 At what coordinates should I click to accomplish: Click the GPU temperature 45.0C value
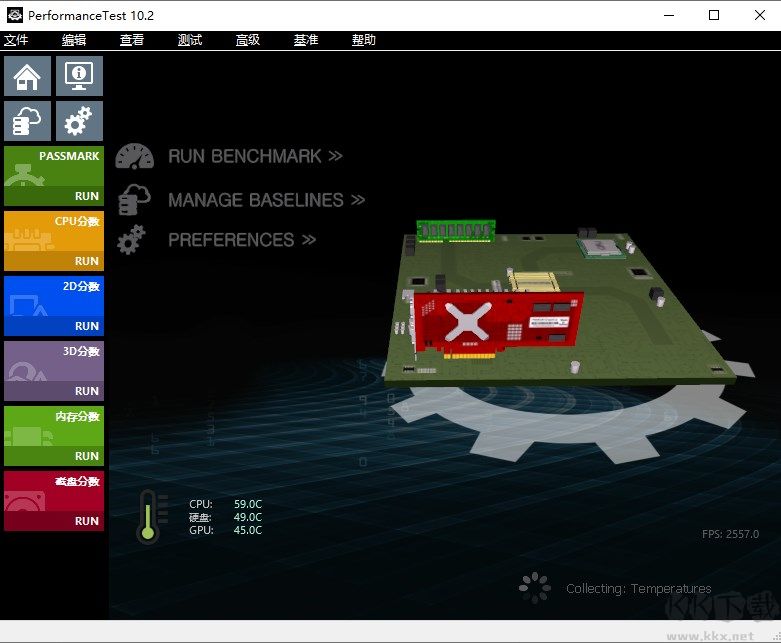(248, 530)
